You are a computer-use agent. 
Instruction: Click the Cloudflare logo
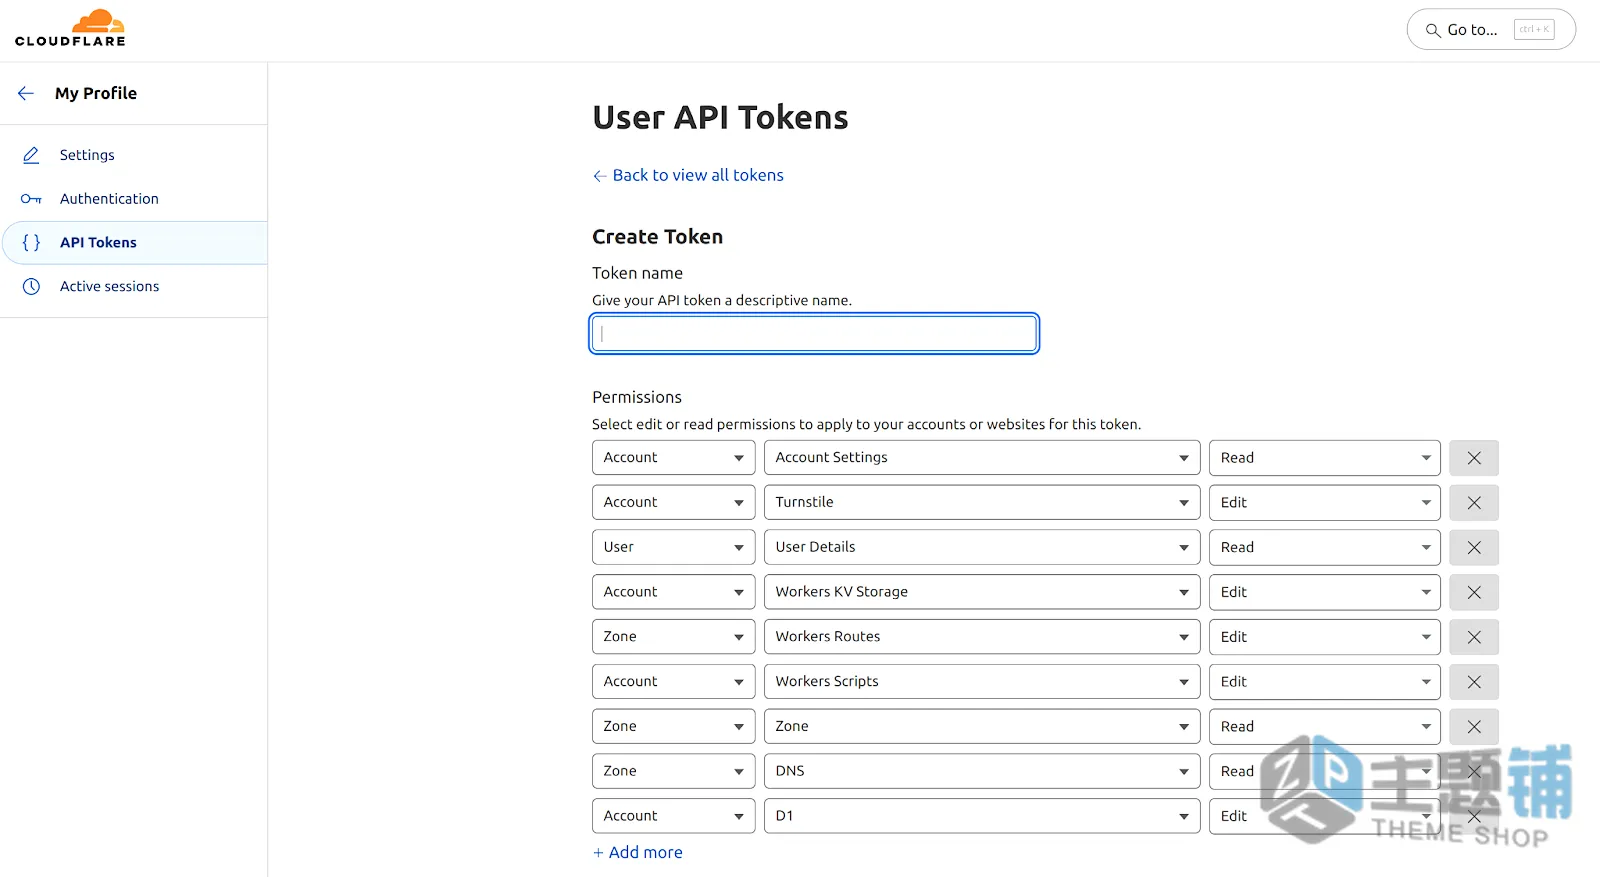coord(70,28)
